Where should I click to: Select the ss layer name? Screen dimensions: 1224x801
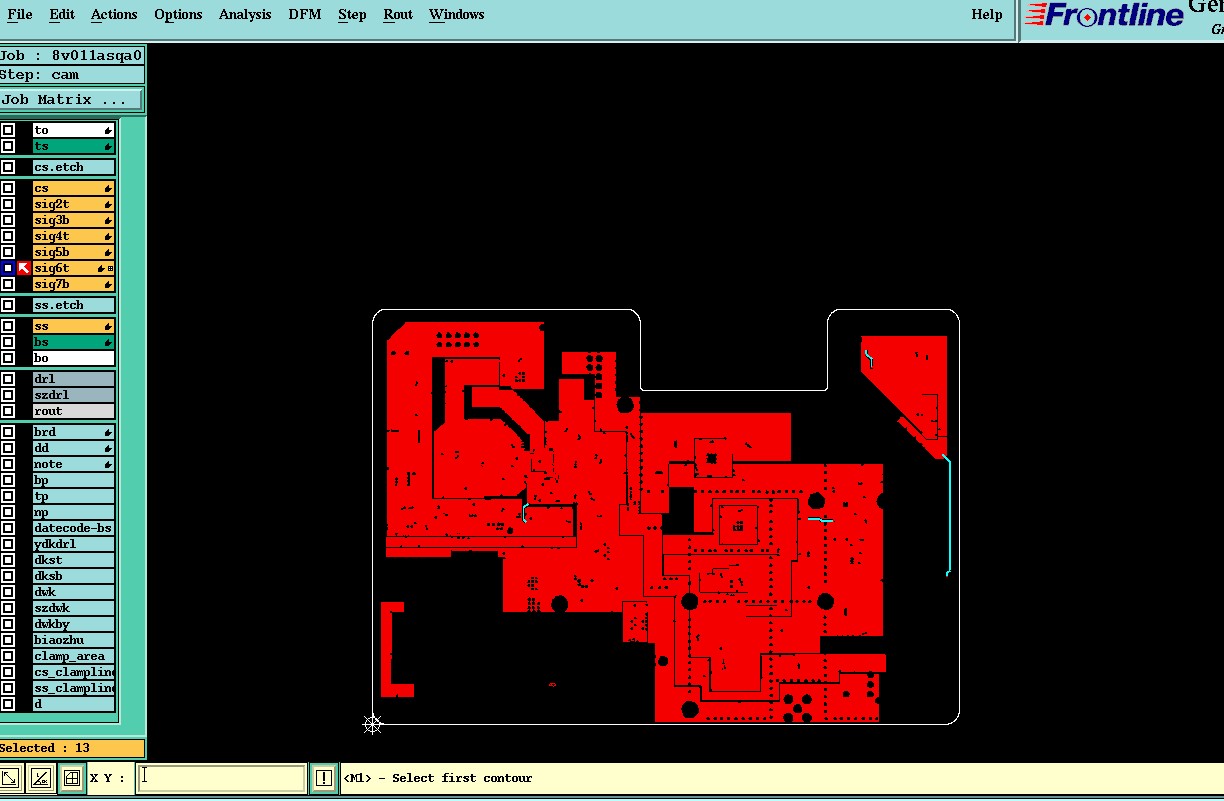click(73, 326)
